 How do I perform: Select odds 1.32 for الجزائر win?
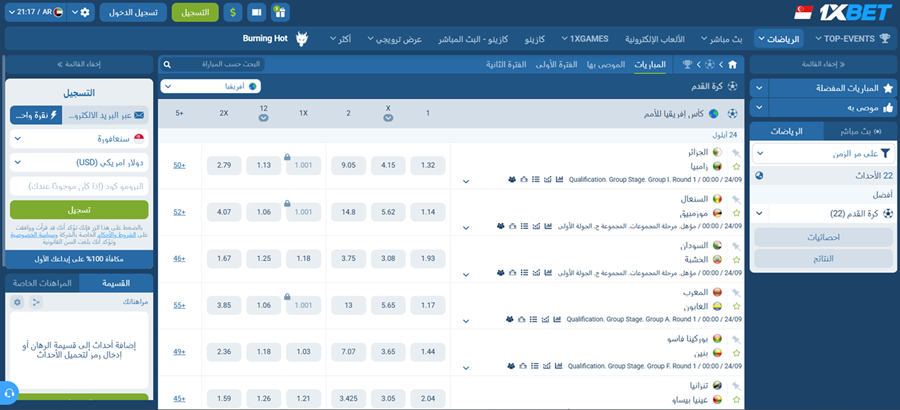428,165
